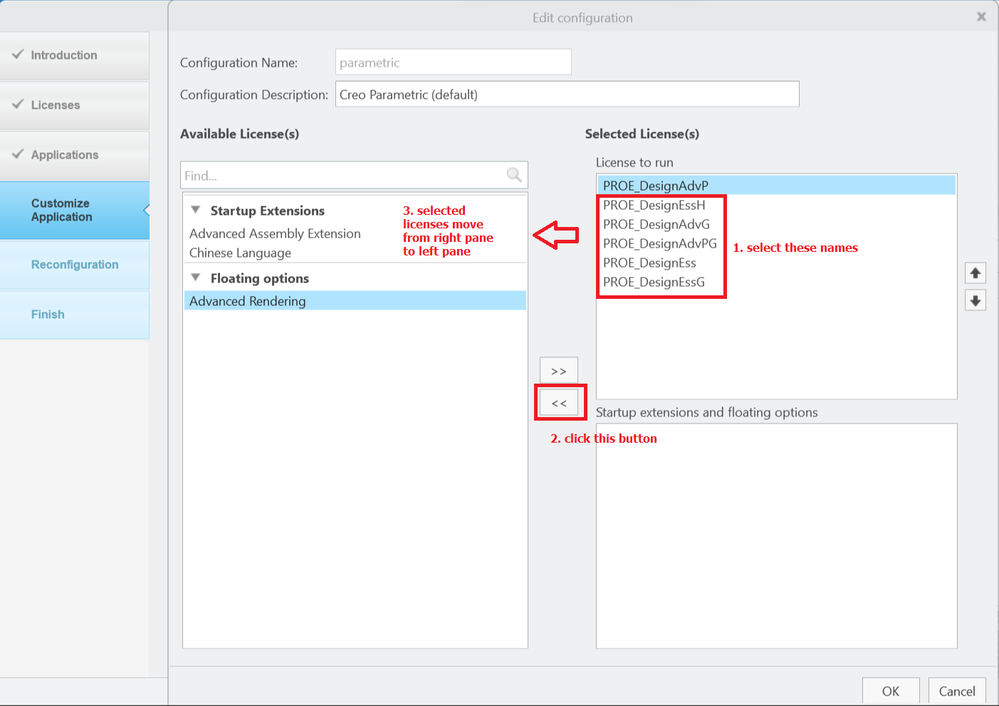Select Advanced Rendering option
Viewport: 999px width, 706px height.
pos(355,301)
